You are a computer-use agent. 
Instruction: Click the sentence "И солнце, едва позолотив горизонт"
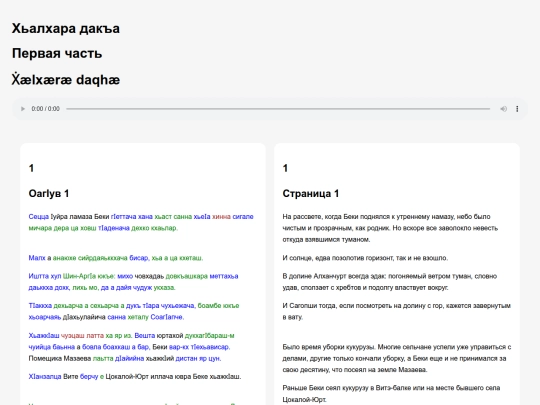[x=365, y=258]
